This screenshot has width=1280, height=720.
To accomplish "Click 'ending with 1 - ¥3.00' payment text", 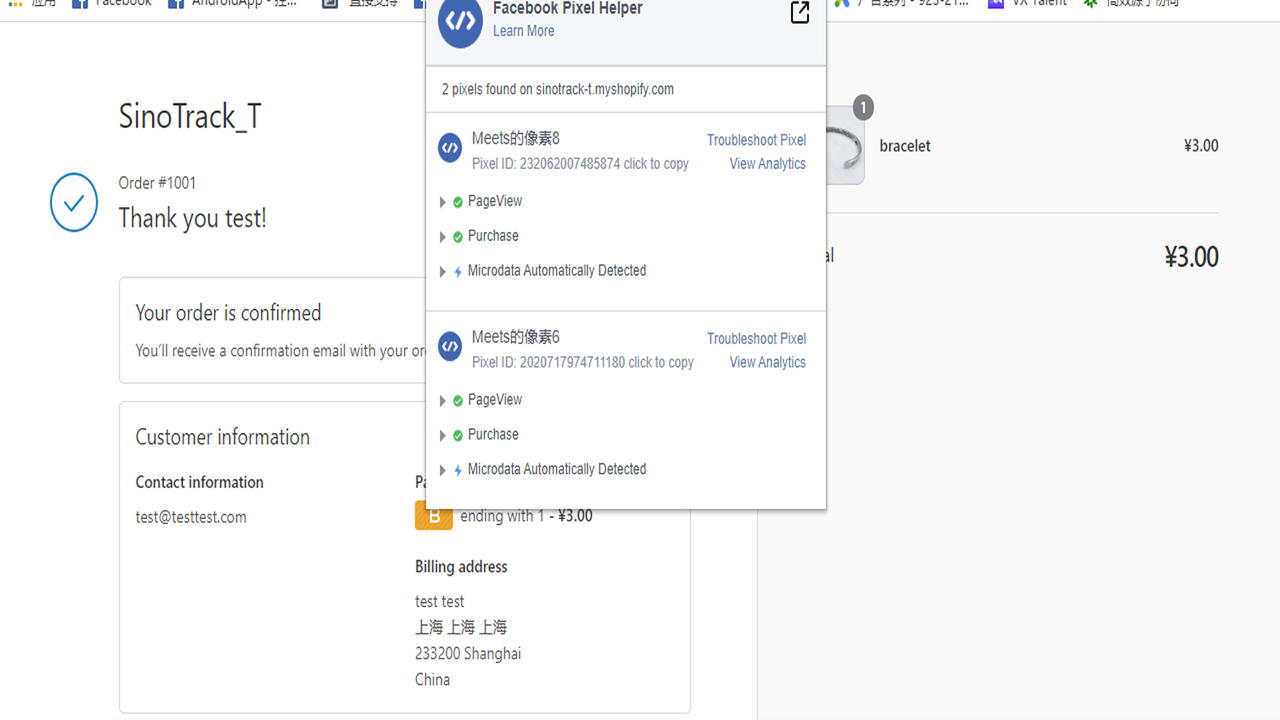I will [x=526, y=517].
